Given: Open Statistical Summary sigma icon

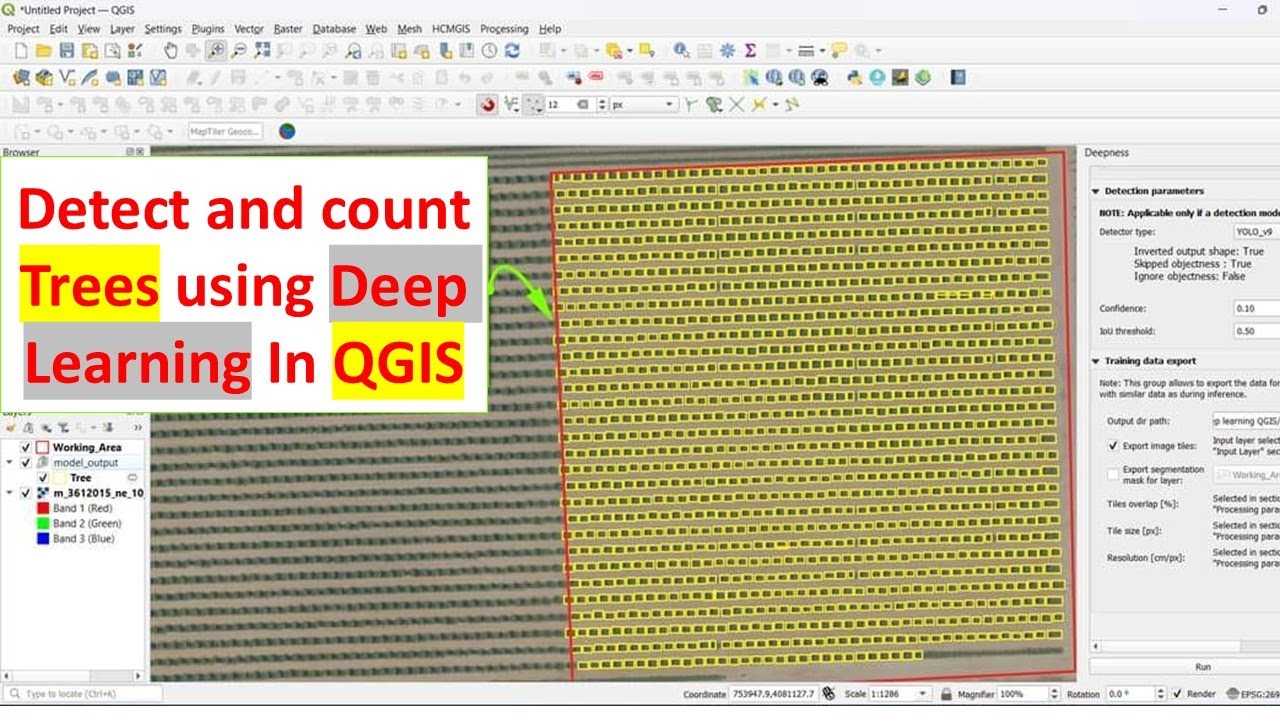Looking at the screenshot, I should 750,50.
